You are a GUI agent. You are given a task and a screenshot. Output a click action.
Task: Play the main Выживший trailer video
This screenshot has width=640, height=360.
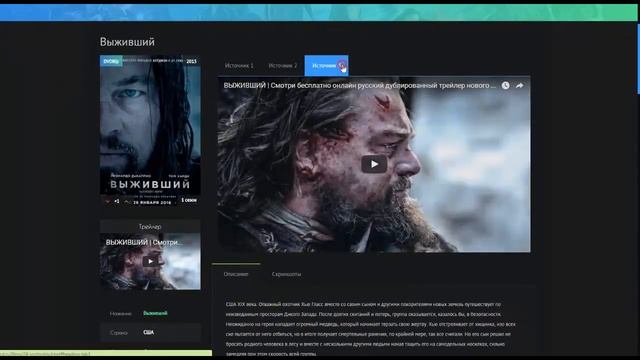click(374, 164)
